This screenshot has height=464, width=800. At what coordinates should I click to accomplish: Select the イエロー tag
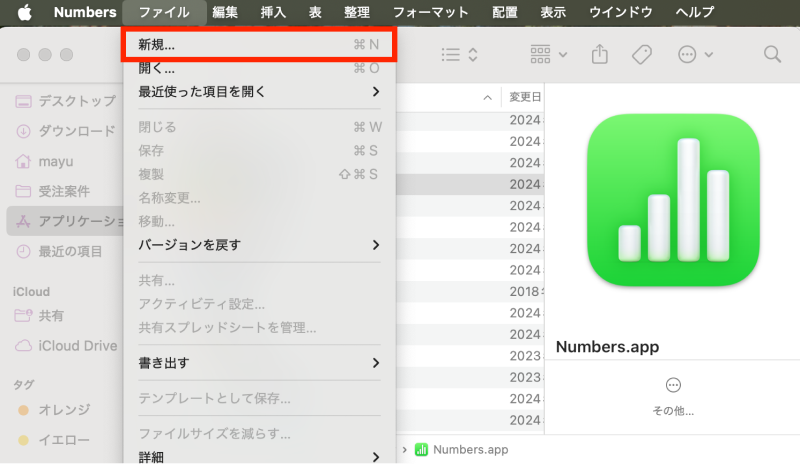click(x=66, y=440)
